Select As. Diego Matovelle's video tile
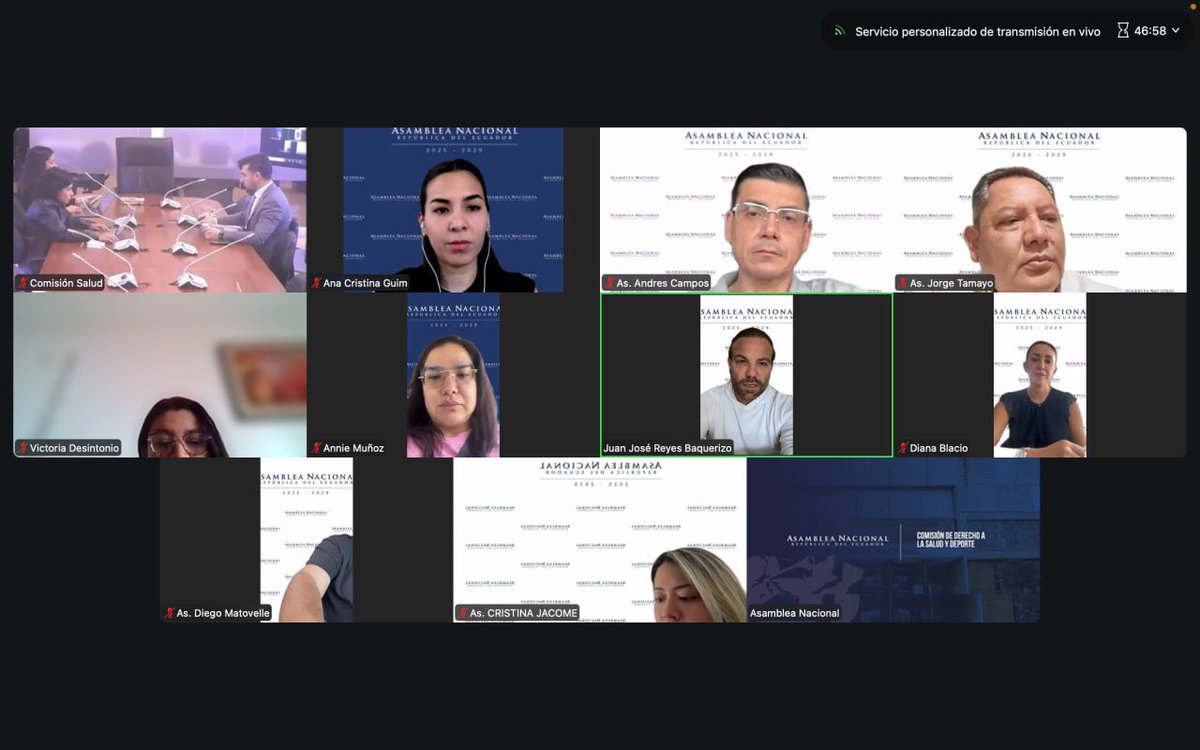This screenshot has height=750, width=1200. point(307,540)
